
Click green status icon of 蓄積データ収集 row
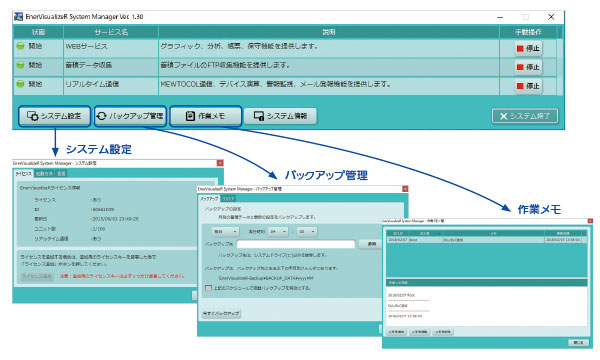20,65
